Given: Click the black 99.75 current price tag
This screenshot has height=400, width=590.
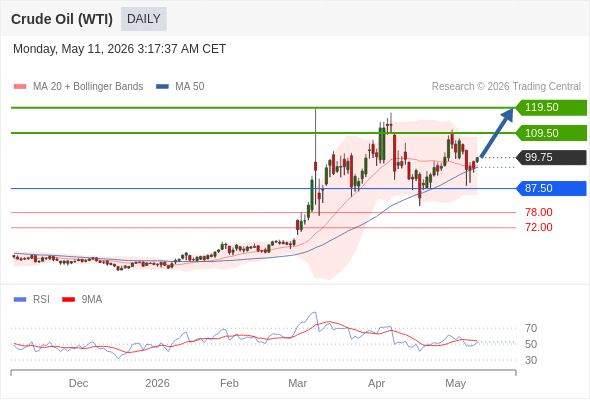Looking at the screenshot, I should (551, 157).
